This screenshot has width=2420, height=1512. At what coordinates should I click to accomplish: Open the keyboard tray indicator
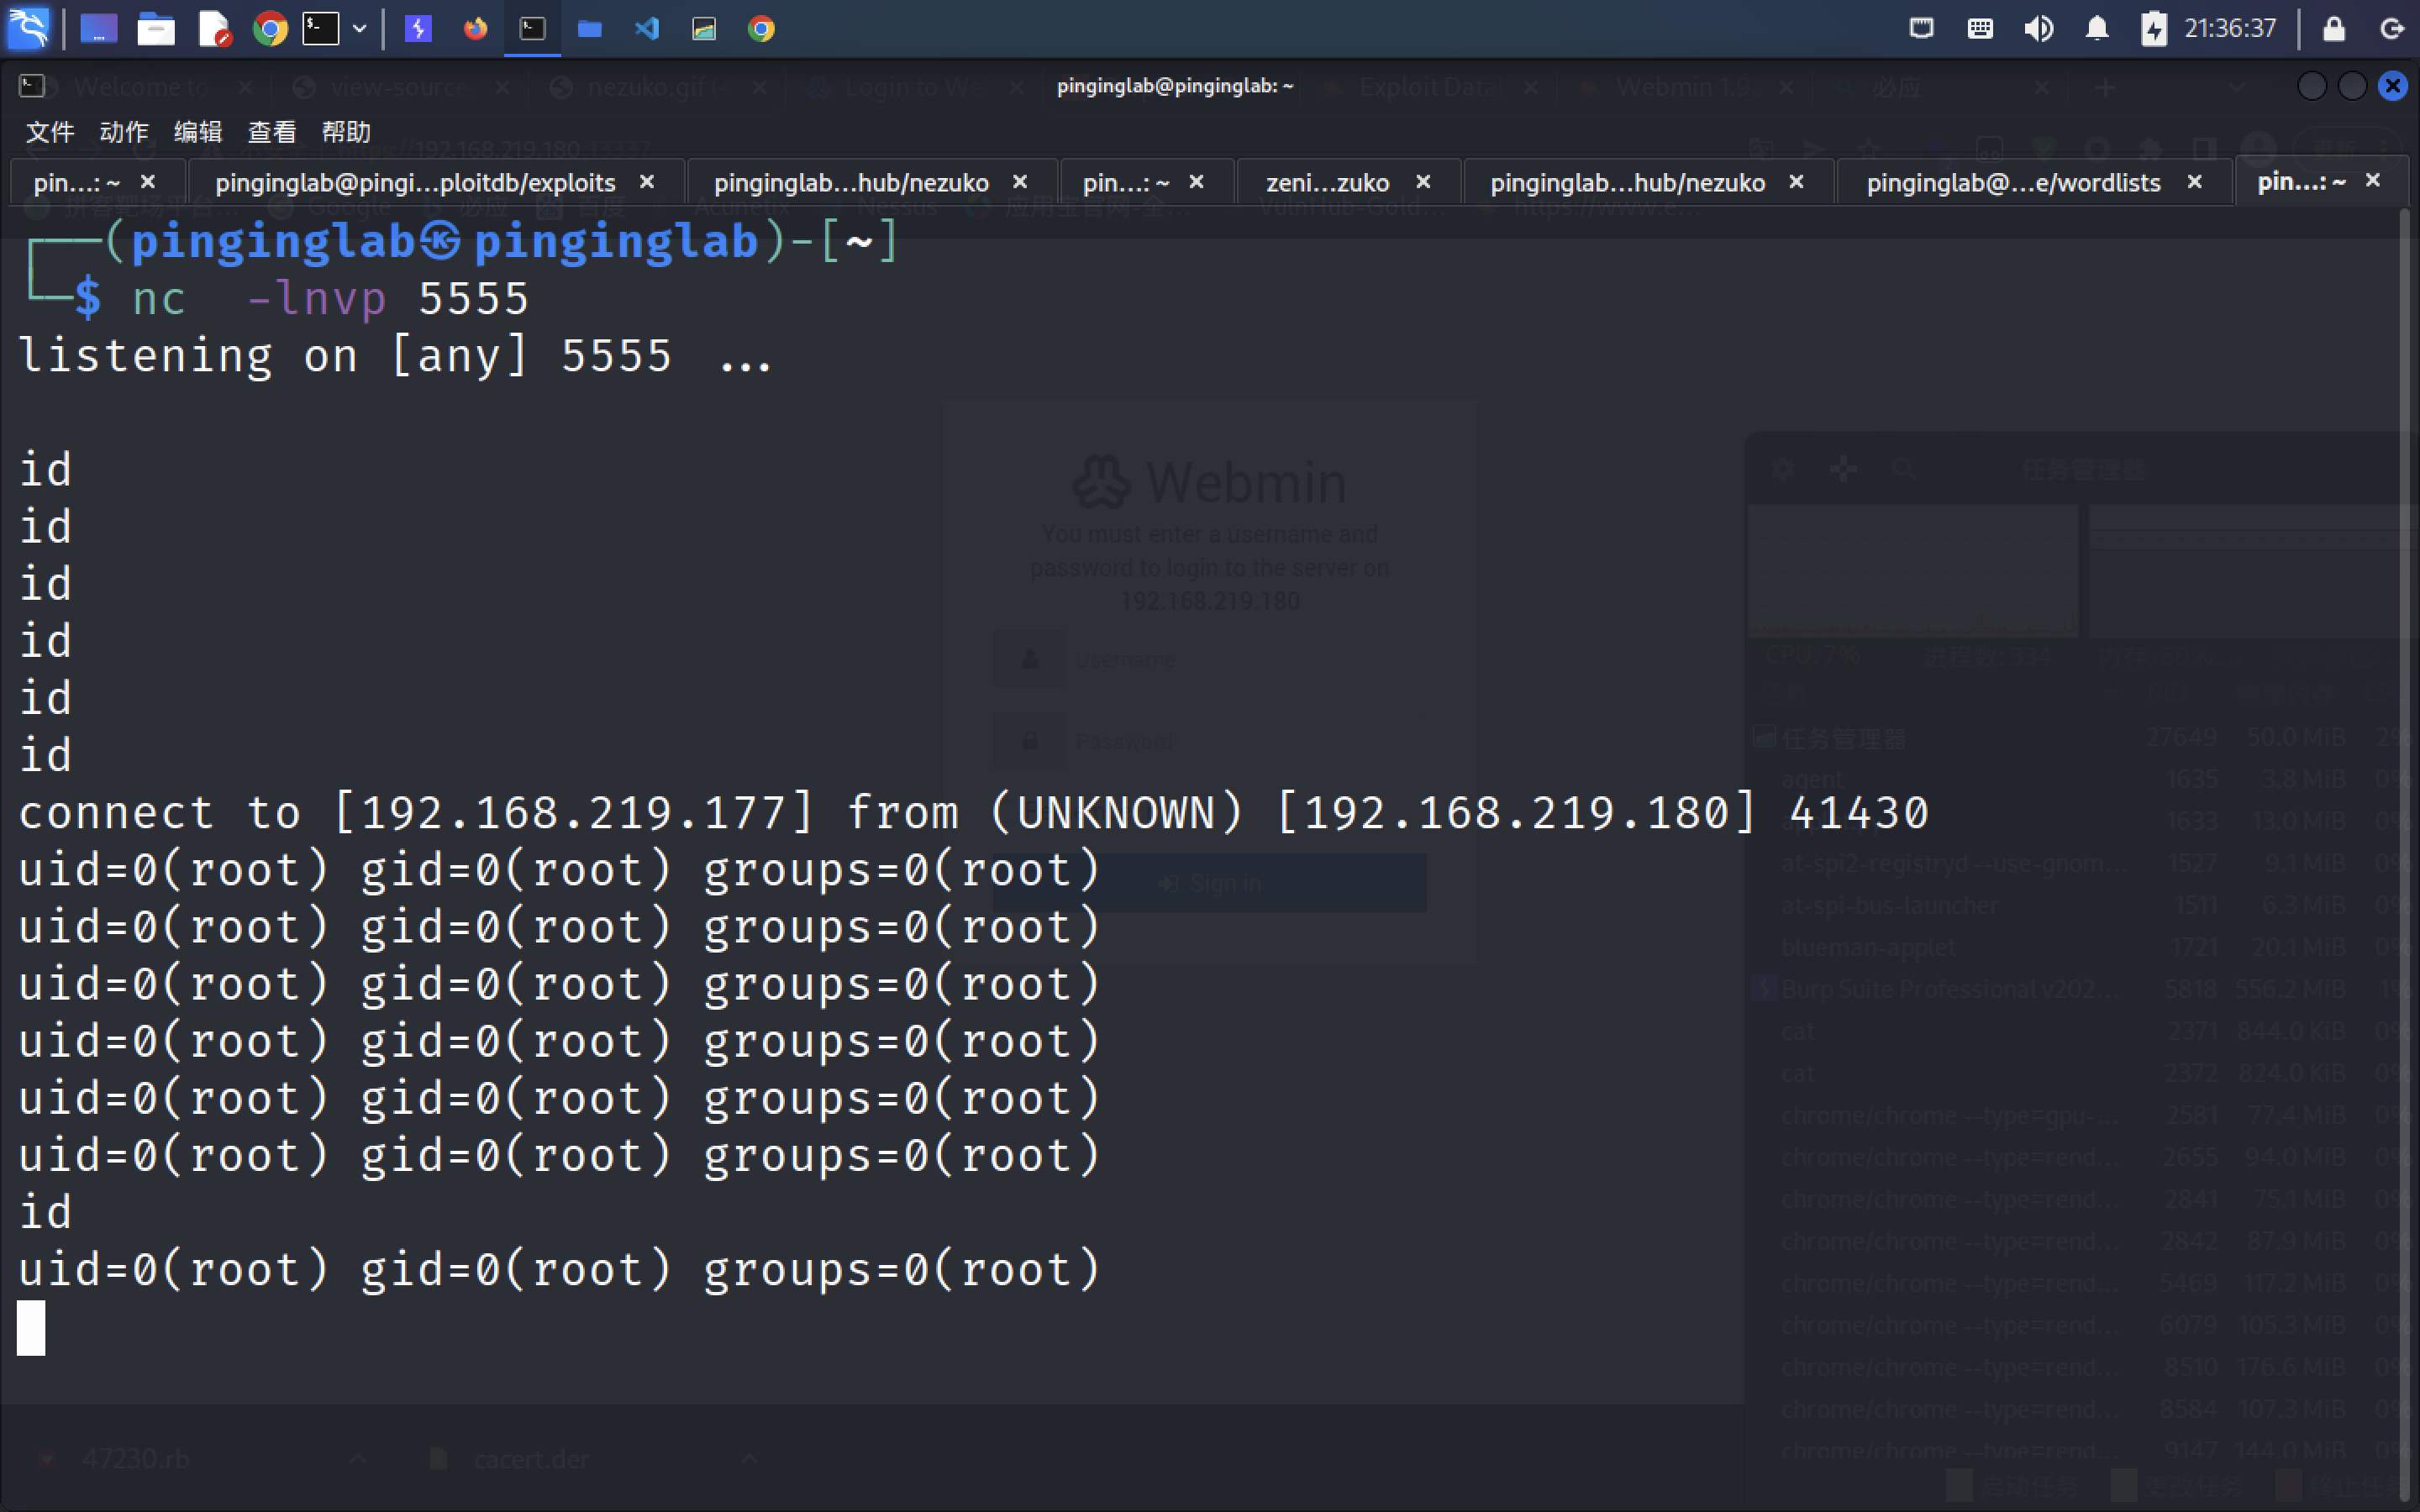coord(1980,28)
